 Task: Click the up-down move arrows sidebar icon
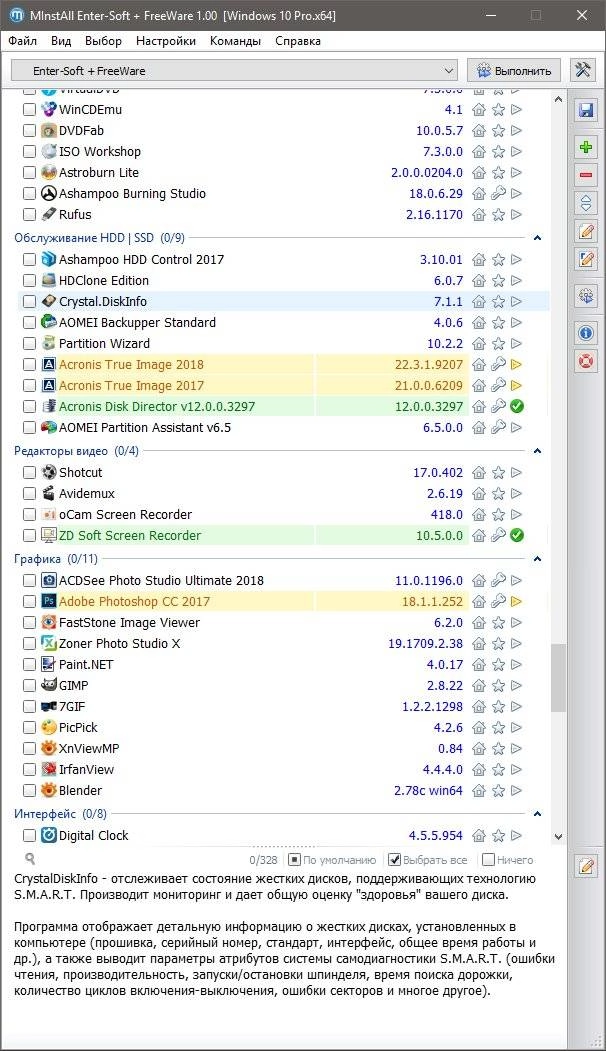586,203
